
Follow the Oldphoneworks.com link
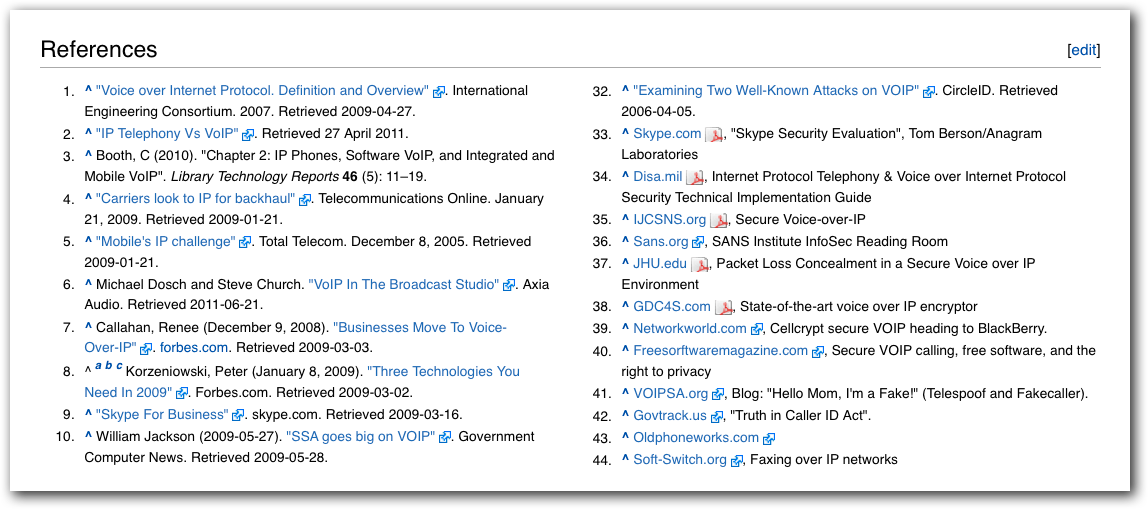[696, 438]
